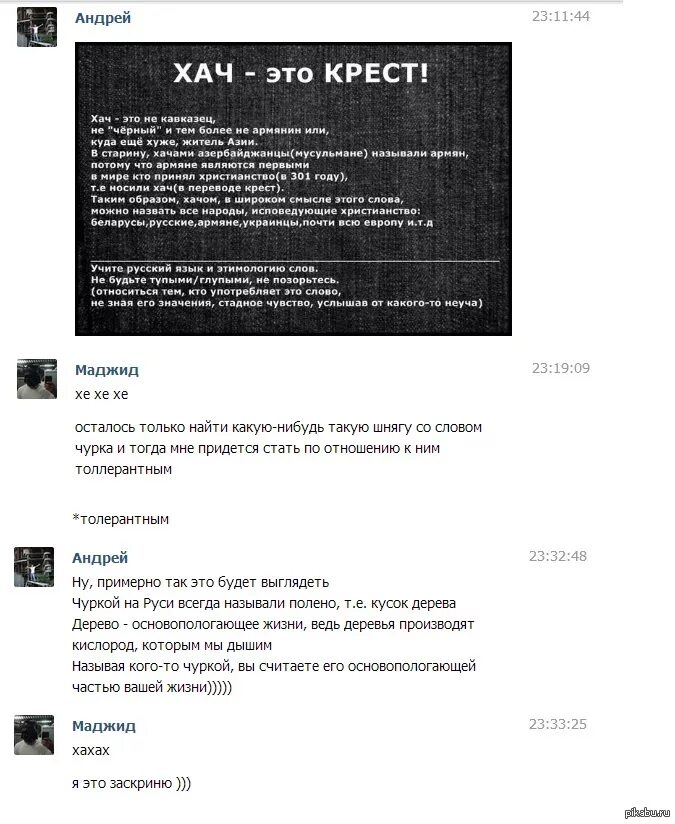
Task: Open Андрей's avatar on the 23:32:48 message
Action: [34, 567]
